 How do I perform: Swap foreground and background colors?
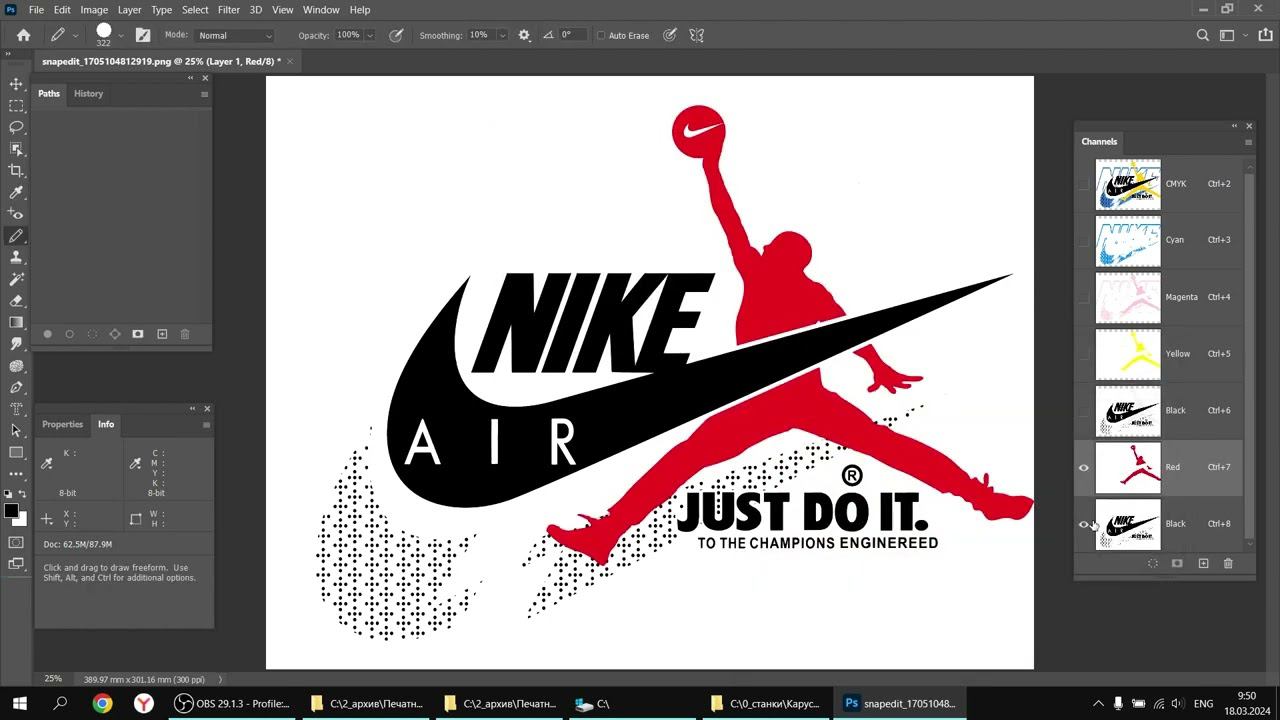click(22, 494)
